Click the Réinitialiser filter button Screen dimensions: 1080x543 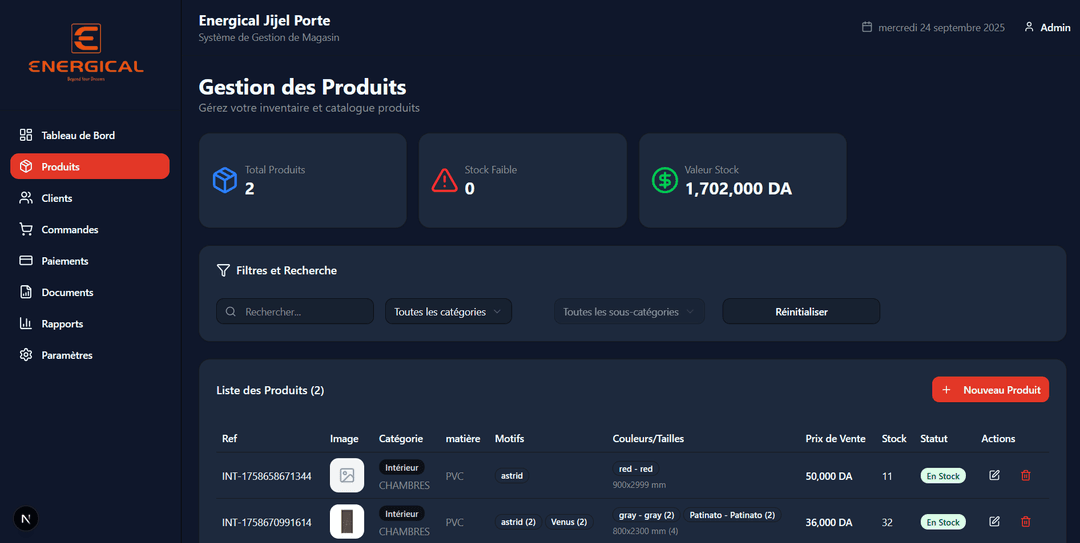point(801,312)
